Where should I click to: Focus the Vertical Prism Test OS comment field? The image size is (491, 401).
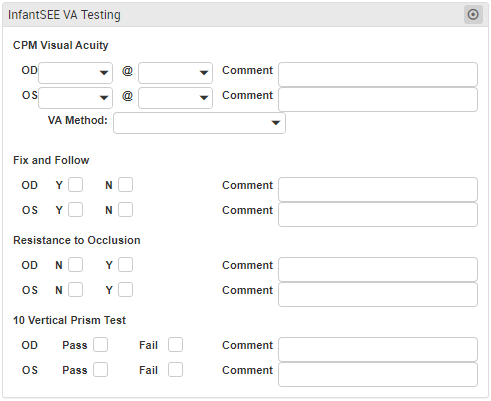coord(378,375)
